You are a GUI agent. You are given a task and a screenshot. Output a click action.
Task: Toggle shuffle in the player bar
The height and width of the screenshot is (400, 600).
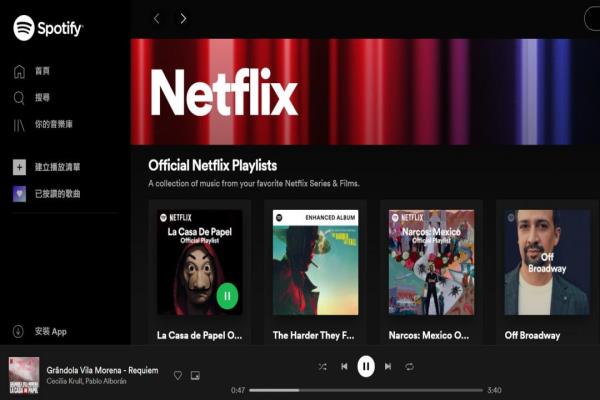pyautogui.click(x=322, y=367)
